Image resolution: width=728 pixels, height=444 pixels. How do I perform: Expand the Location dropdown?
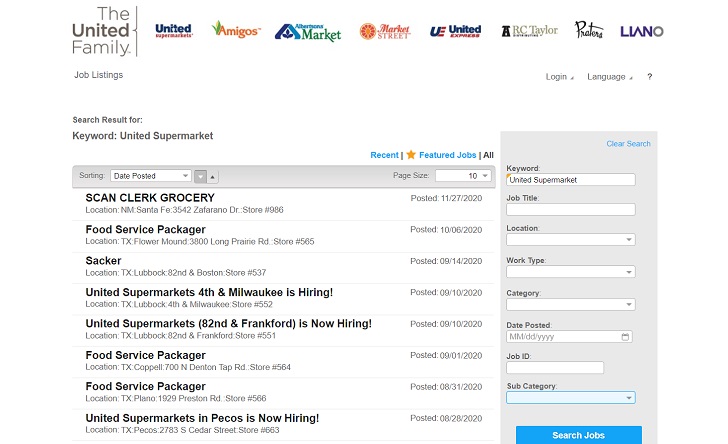tap(571, 240)
